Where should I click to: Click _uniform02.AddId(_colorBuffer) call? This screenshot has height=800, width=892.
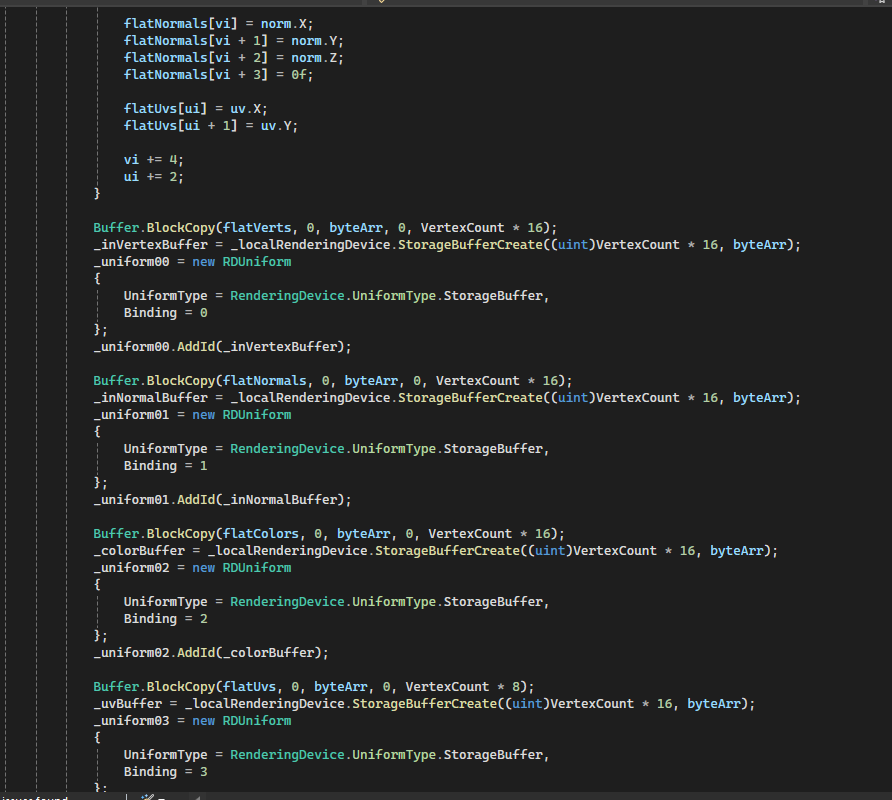point(211,653)
